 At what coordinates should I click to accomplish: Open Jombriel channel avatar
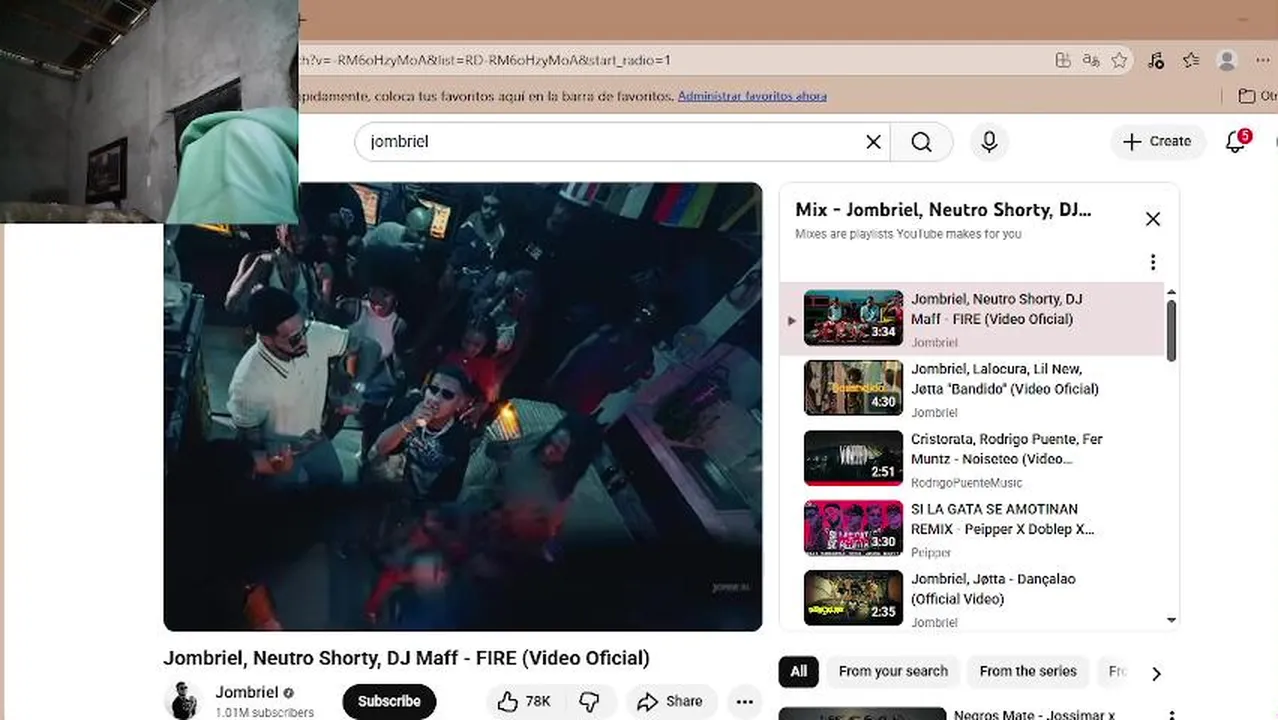[183, 700]
